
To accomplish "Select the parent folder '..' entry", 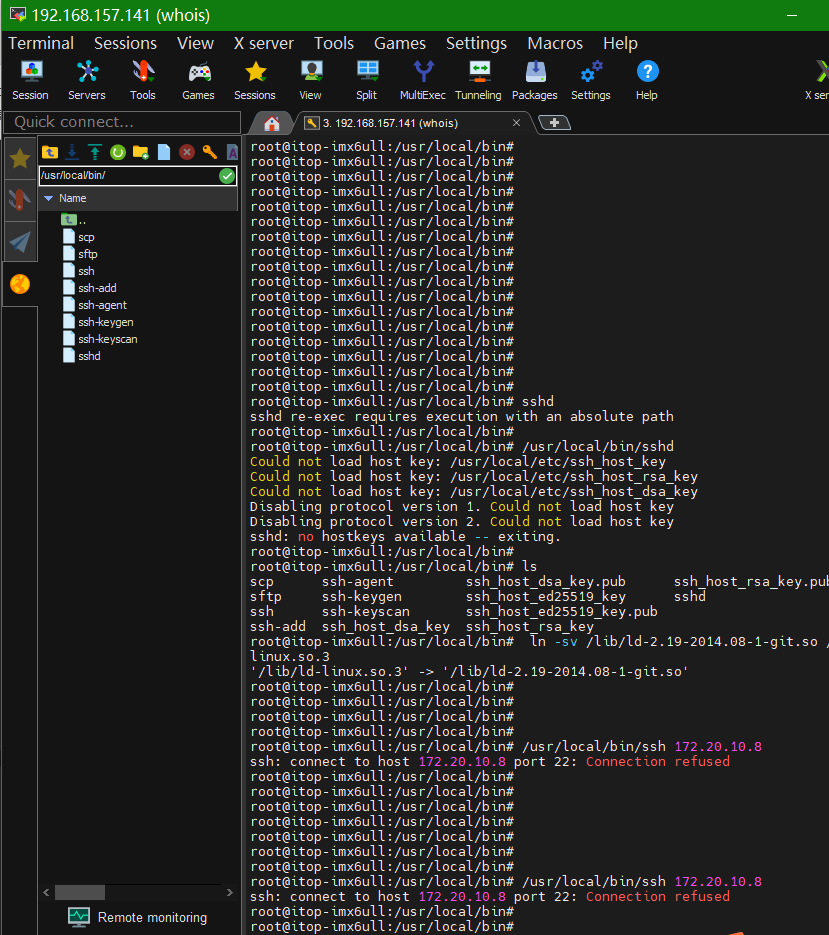I will [x=75, y=220].
